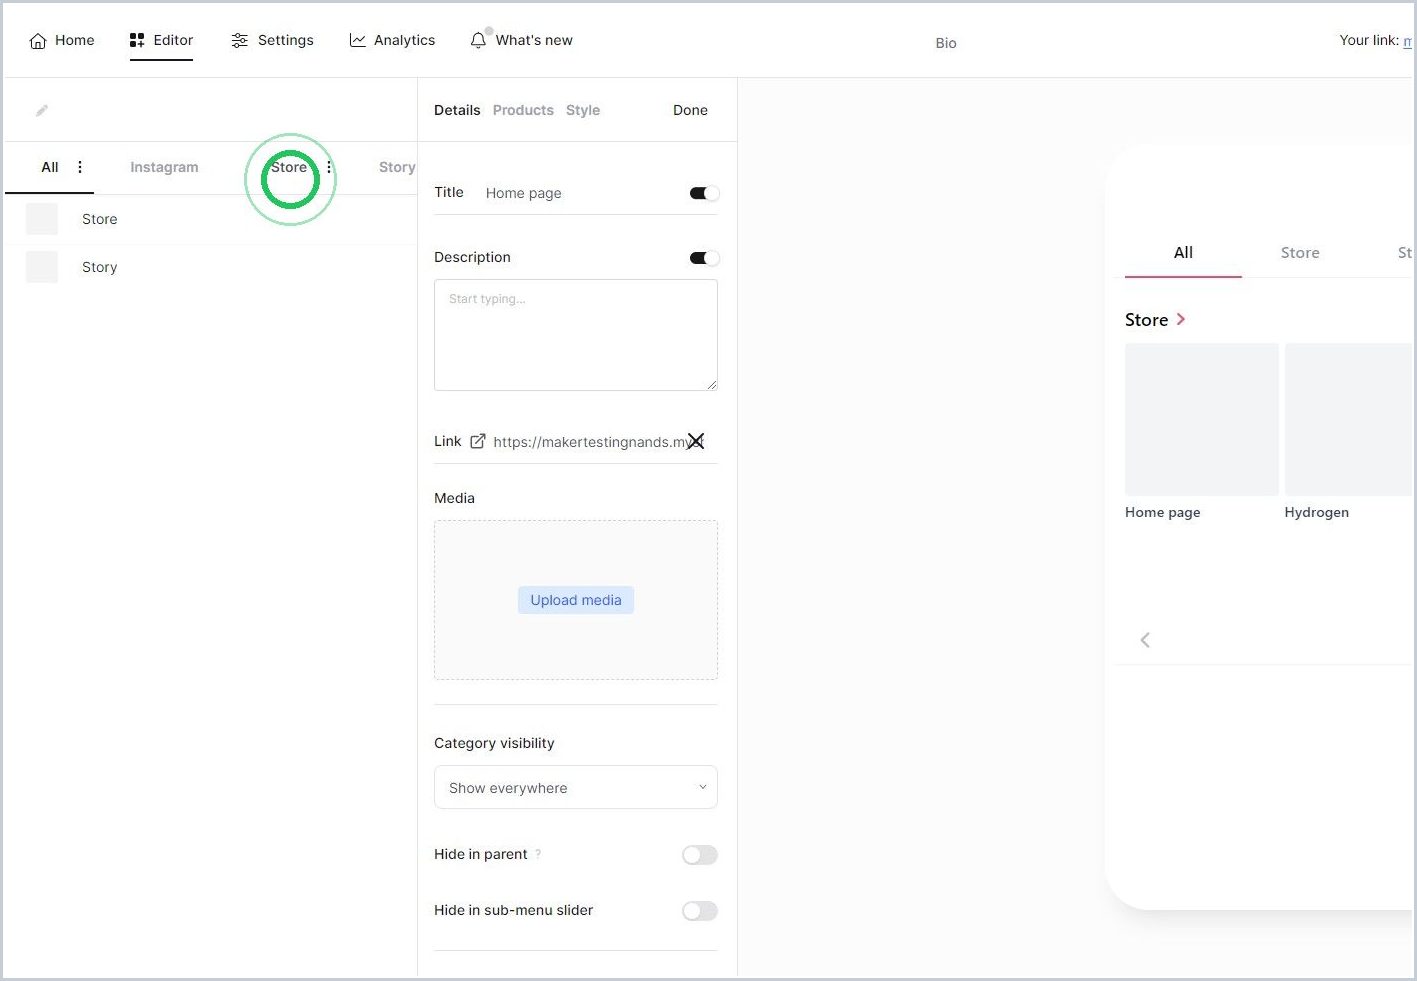Switch to the Style tab
1417x981 pixels.
coord(583,110)
